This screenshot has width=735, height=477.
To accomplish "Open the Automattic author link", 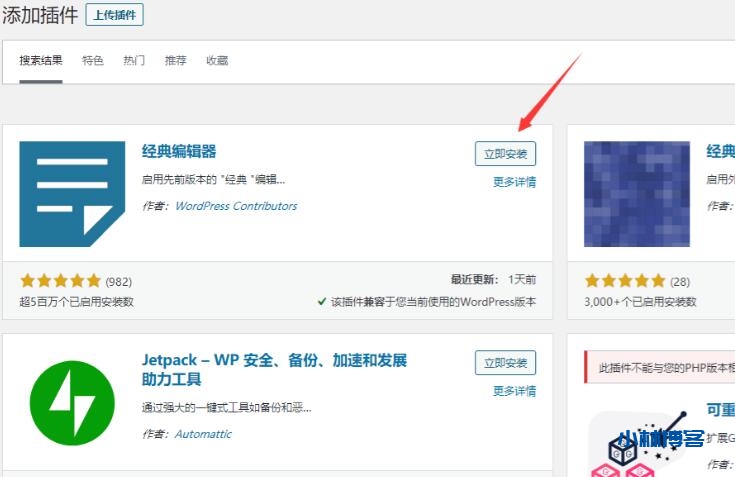I will (x=203, y=434).
